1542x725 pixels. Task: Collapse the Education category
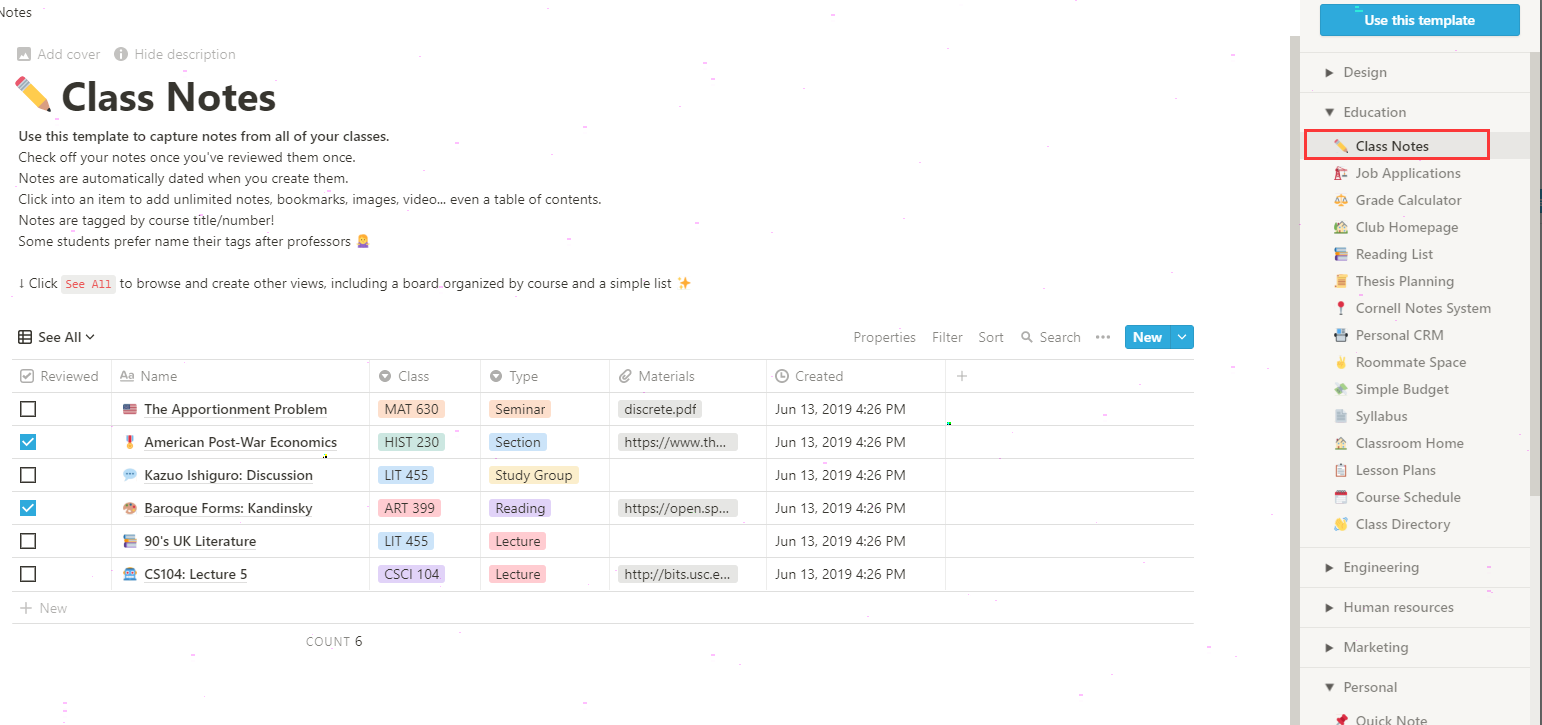[1329, 112]
